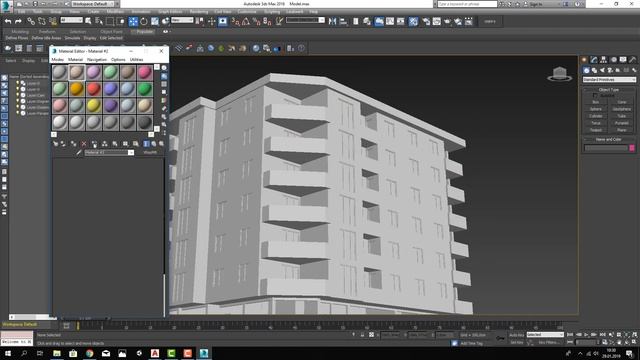The width and height of the screenshot is (640, 360).
Task: Select the Cameras category icon
Action: pos(610,70)
